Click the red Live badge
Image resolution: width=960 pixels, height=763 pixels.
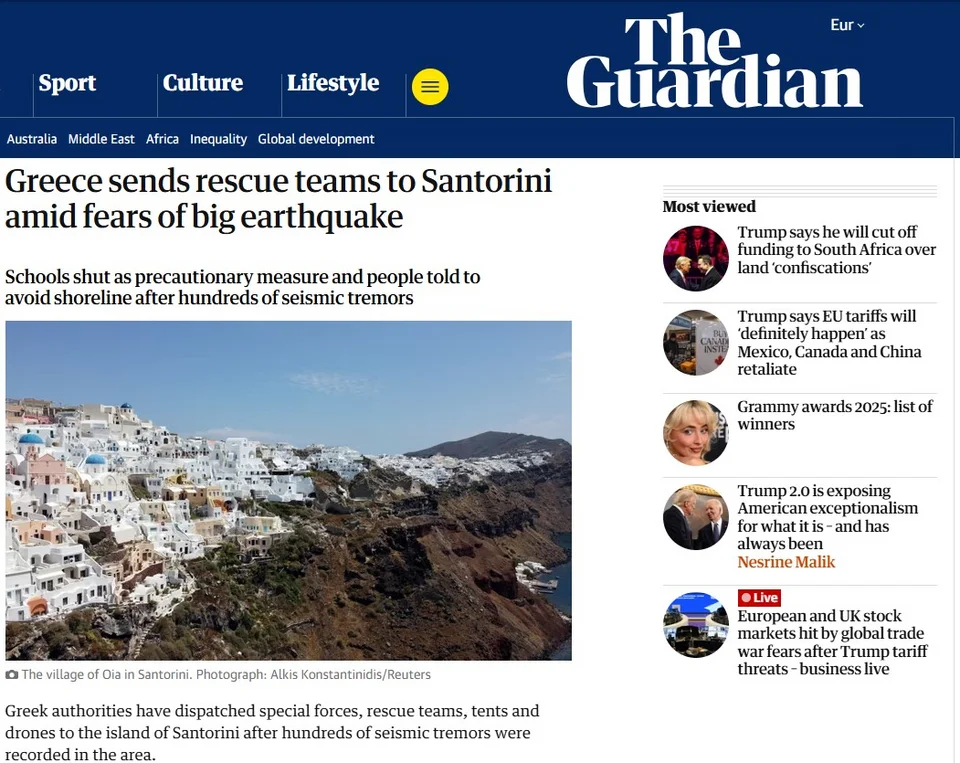(x=759, y=598)
